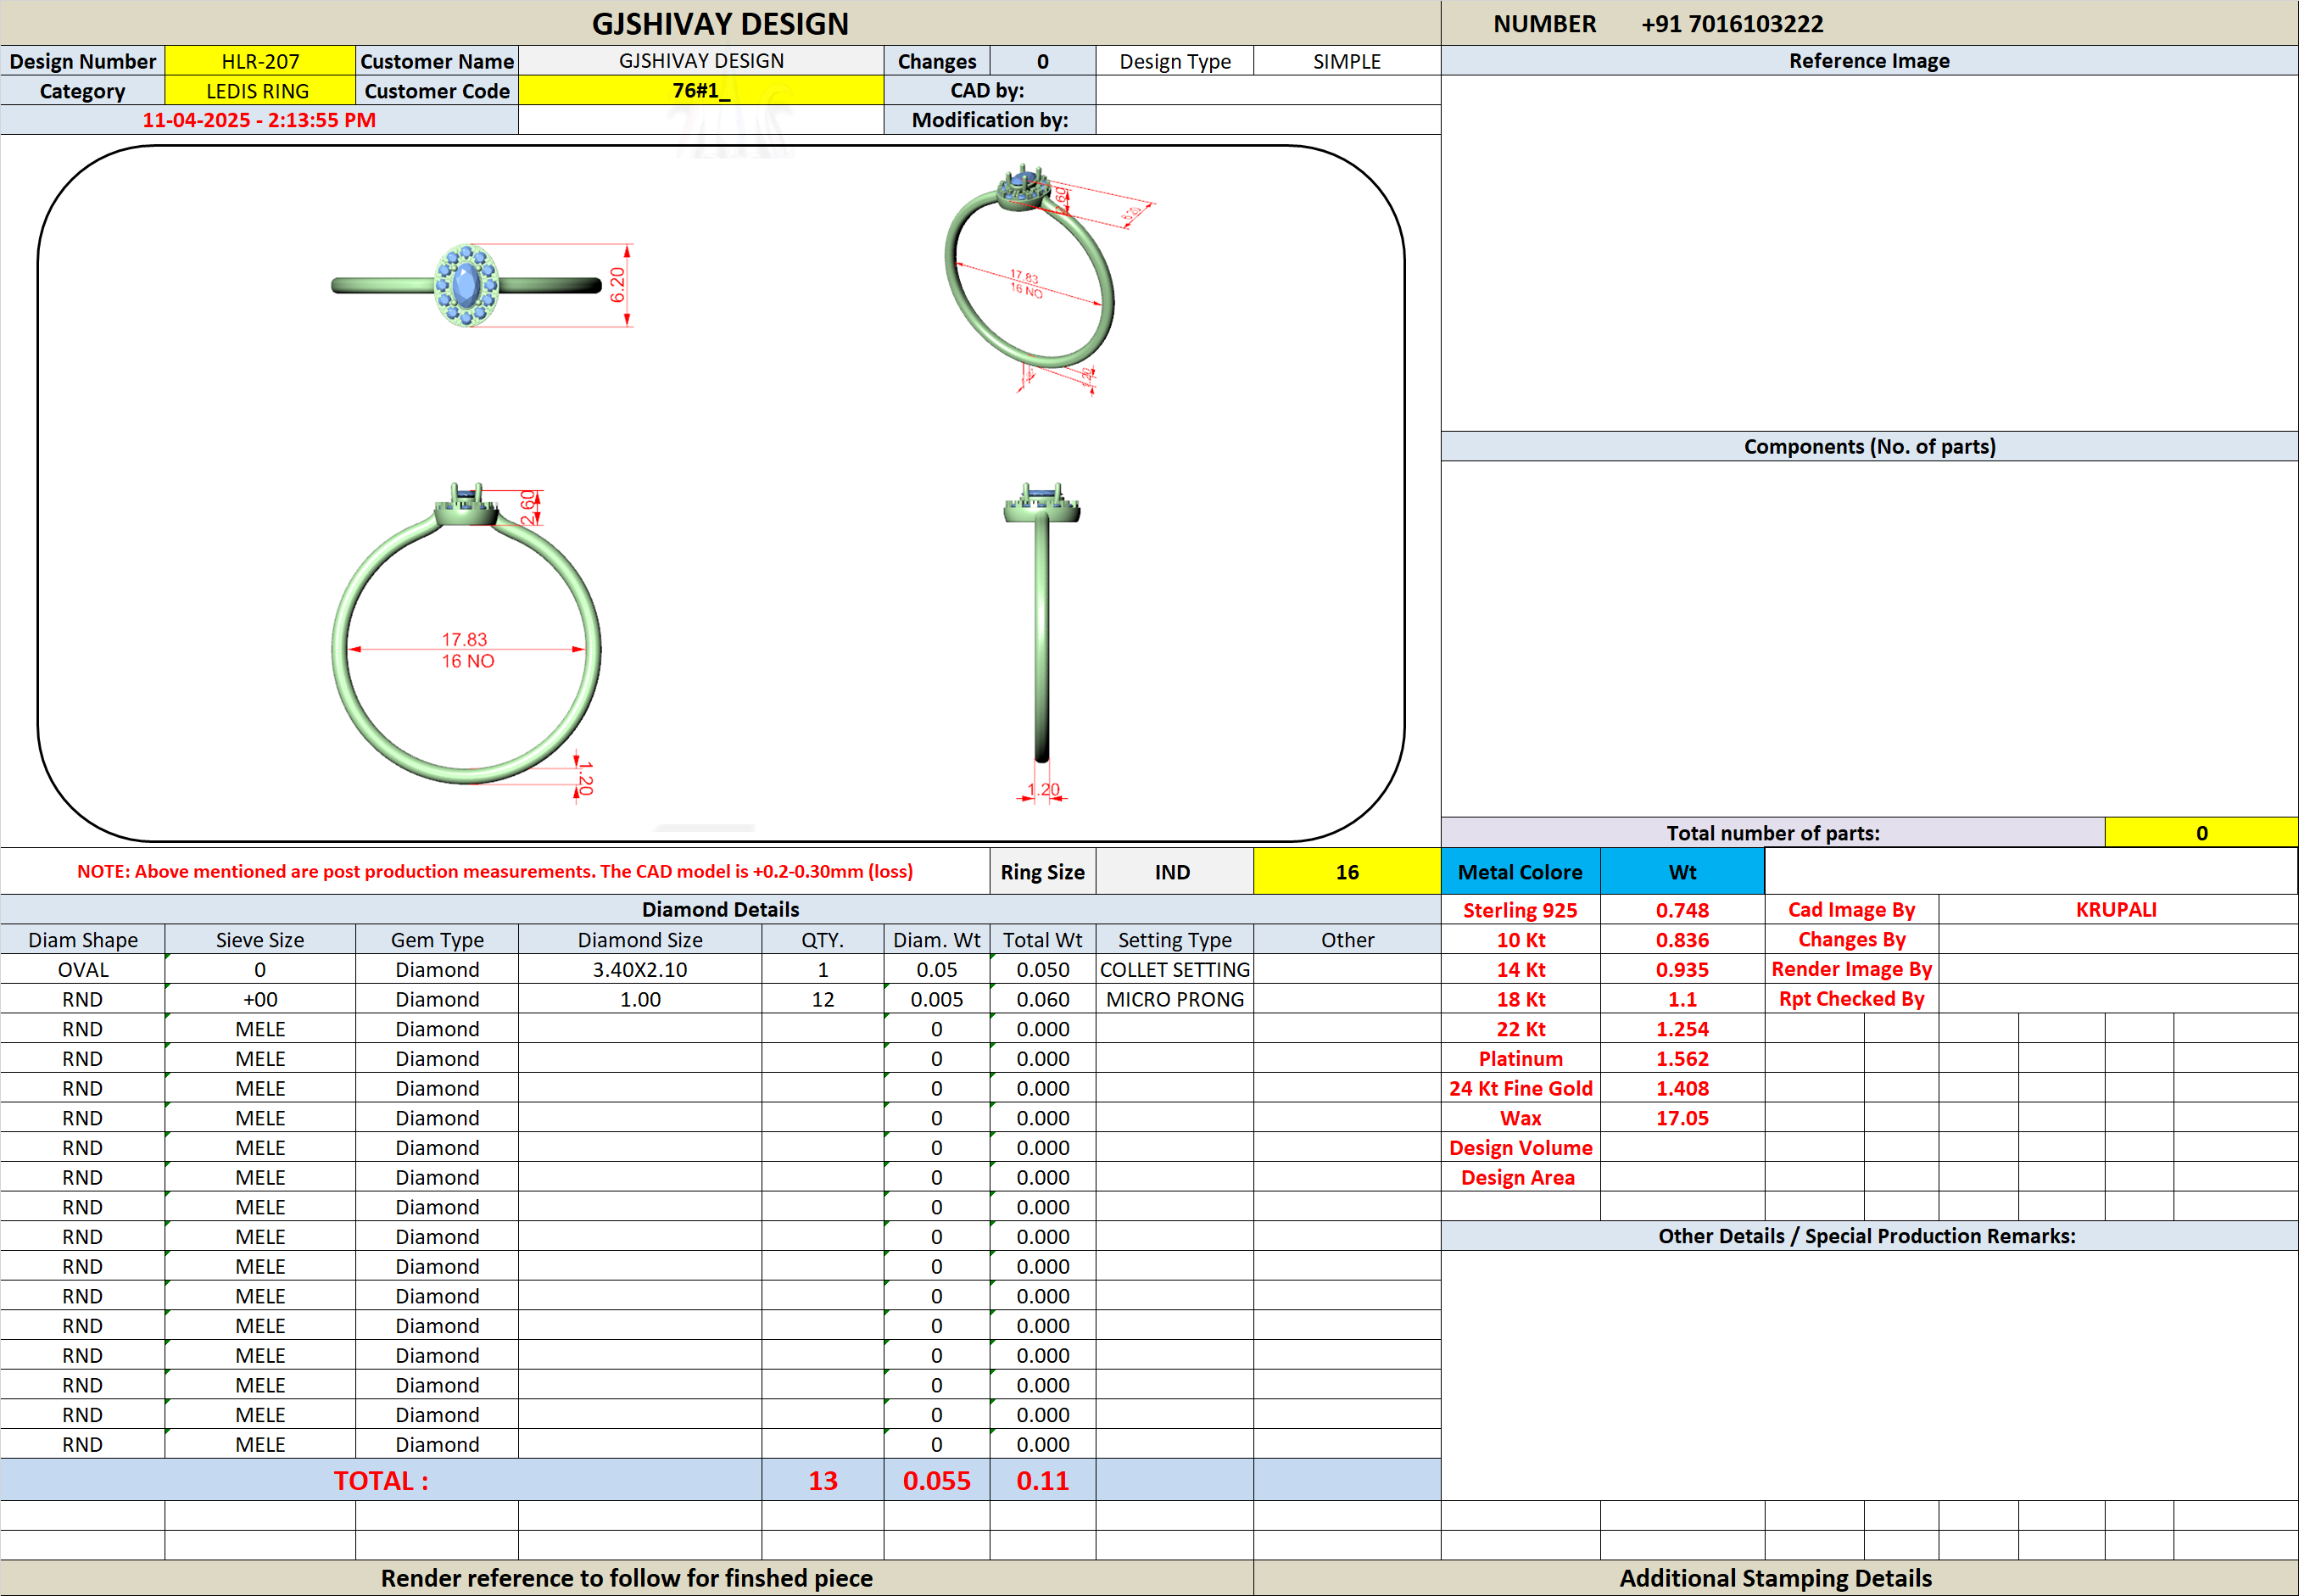
Task: Click the Changes By label
Action: [1852, 940]
